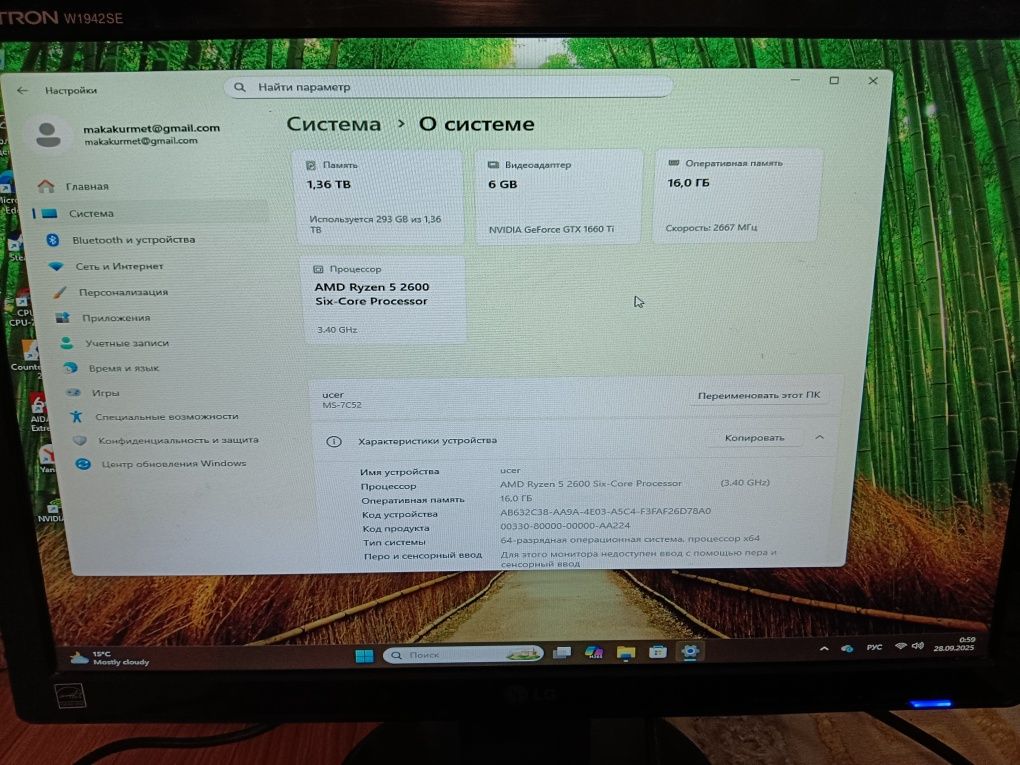Open the Память 1,36 ТВ storage card
This screenshot has width=1020, height=765.
coord(381,198)
